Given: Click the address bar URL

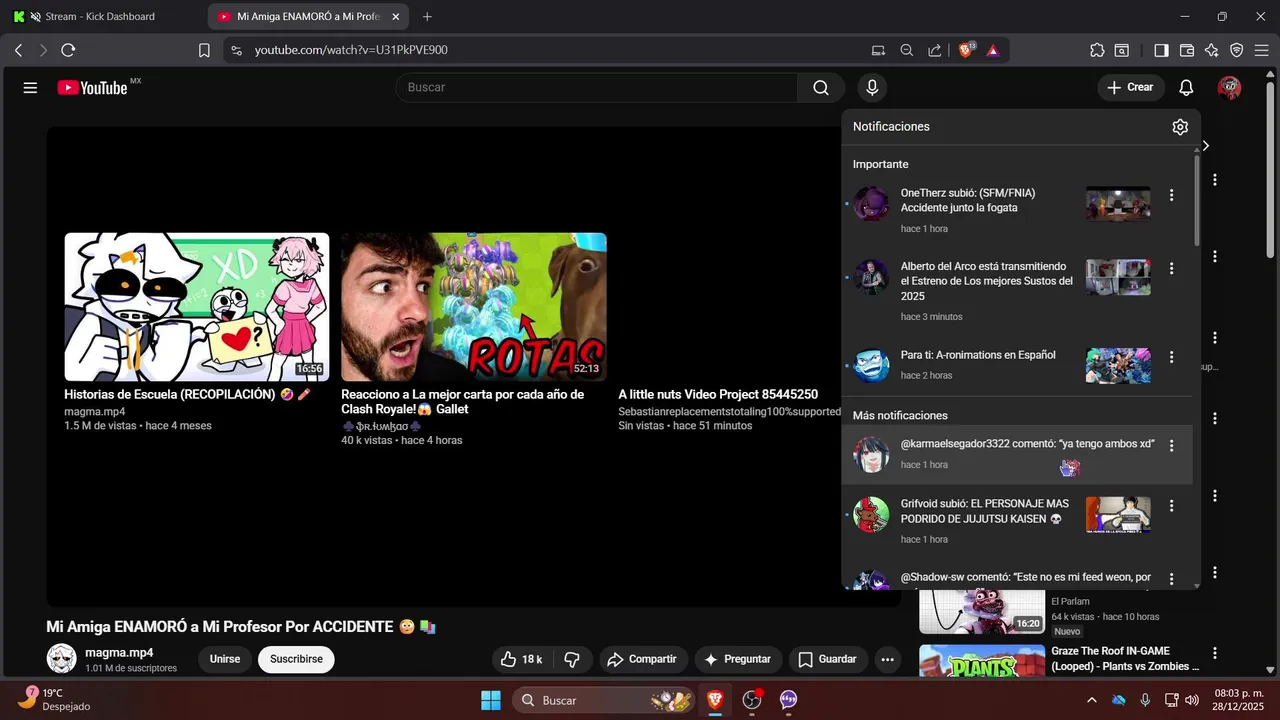Looking at the screenshot, I should click(351, 50).
